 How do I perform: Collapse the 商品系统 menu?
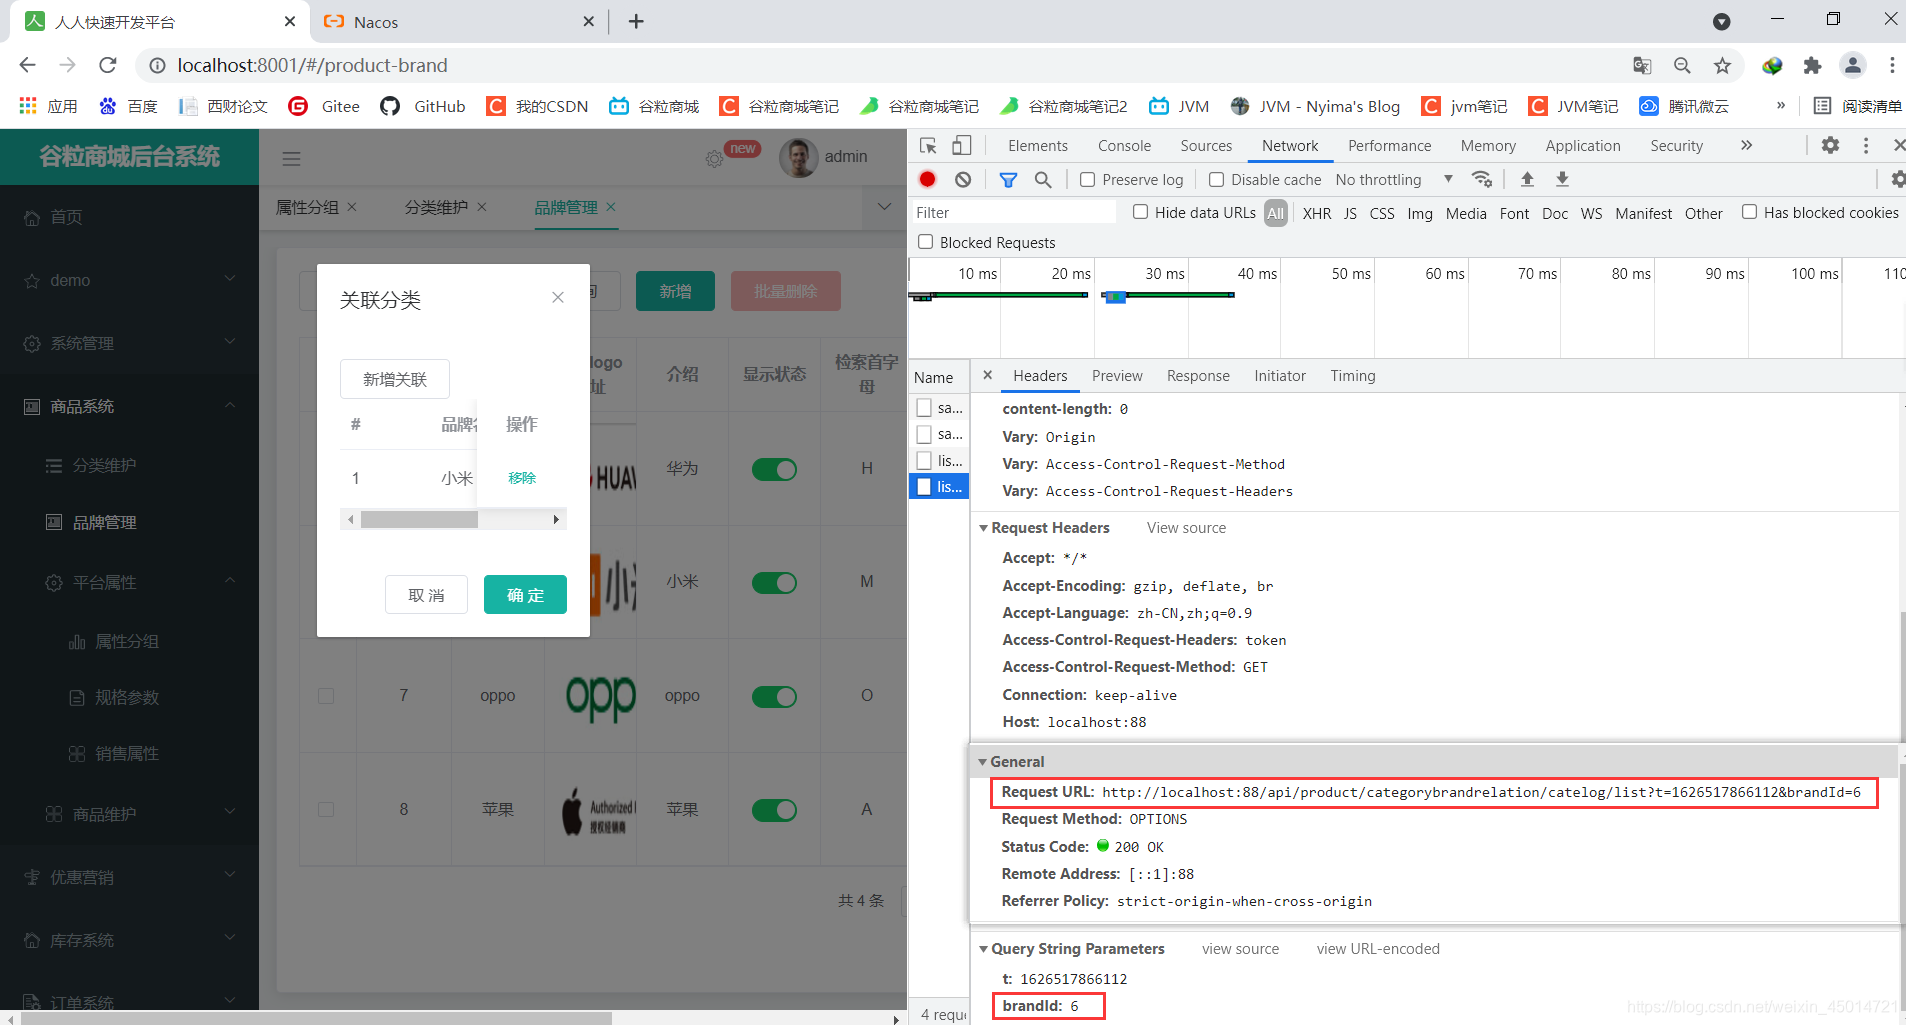[129, 406]
